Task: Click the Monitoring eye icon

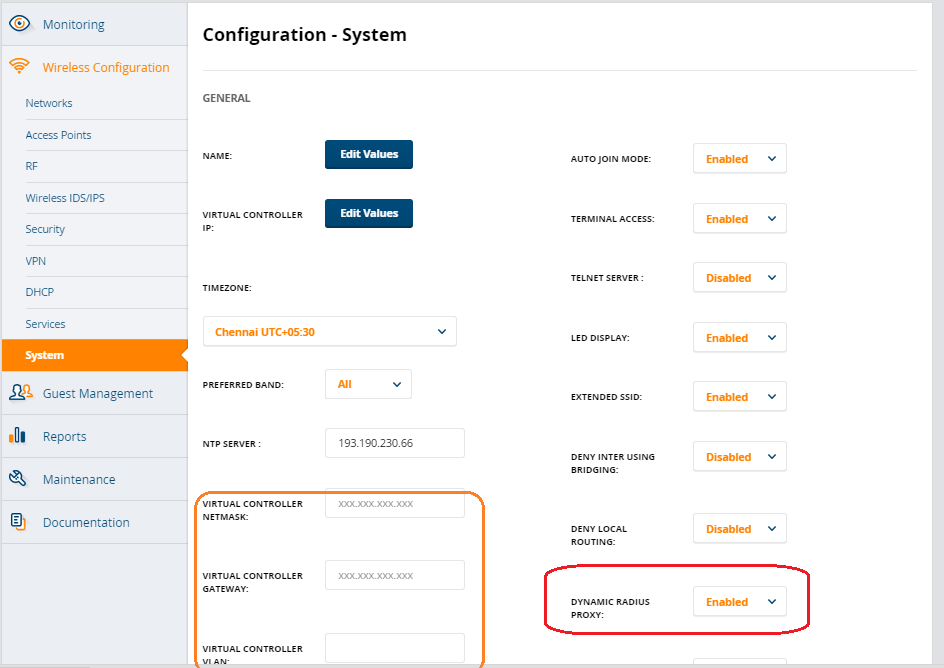Action: coord(19,23)
